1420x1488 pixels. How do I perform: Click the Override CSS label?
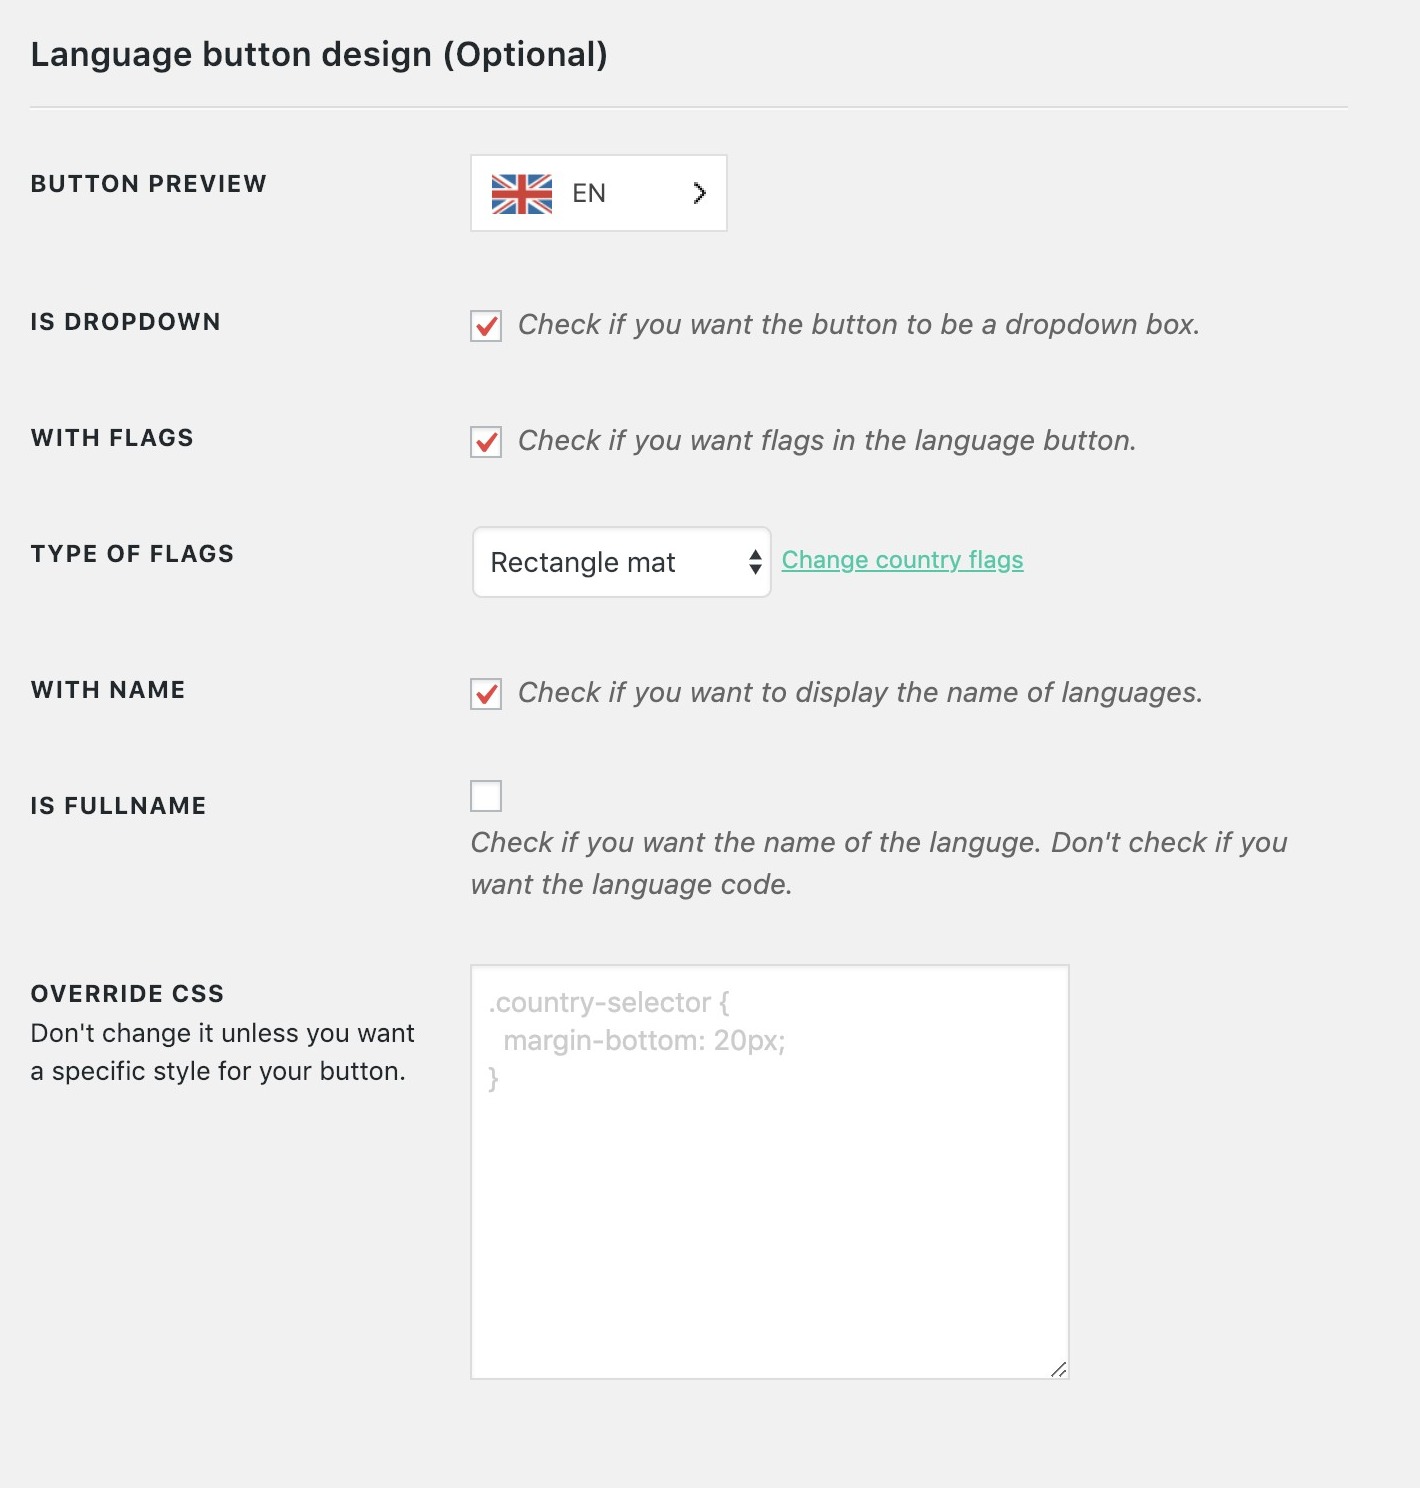pyautogui.click(x=127, y=994)
